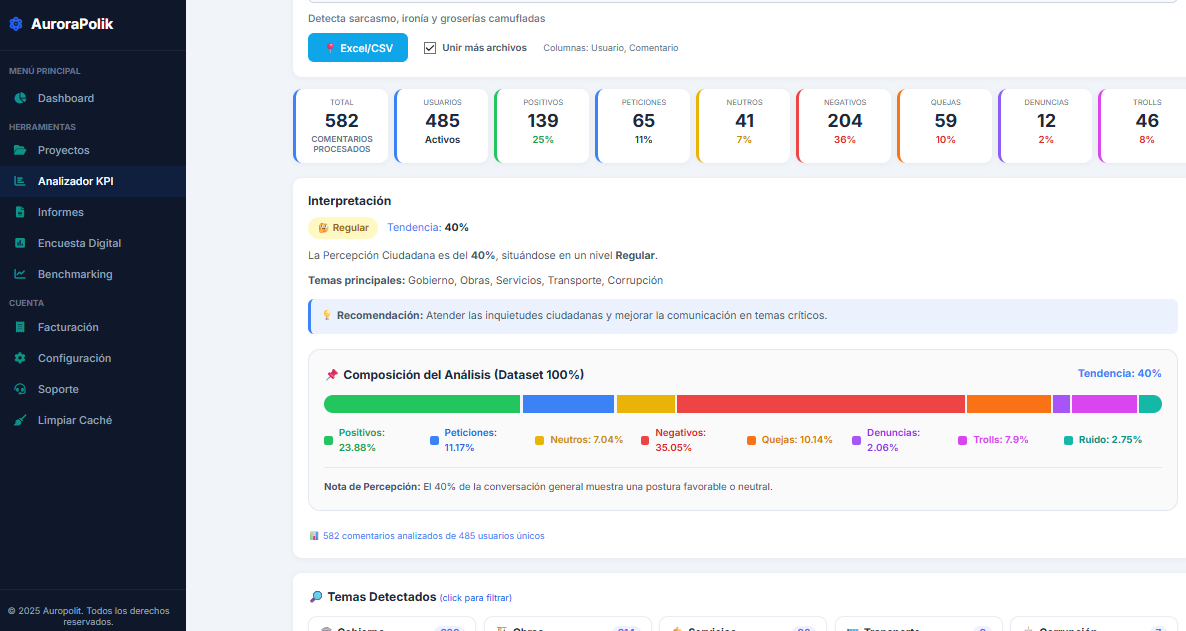Select the Benchmarking trend line icon

[19, 274]
